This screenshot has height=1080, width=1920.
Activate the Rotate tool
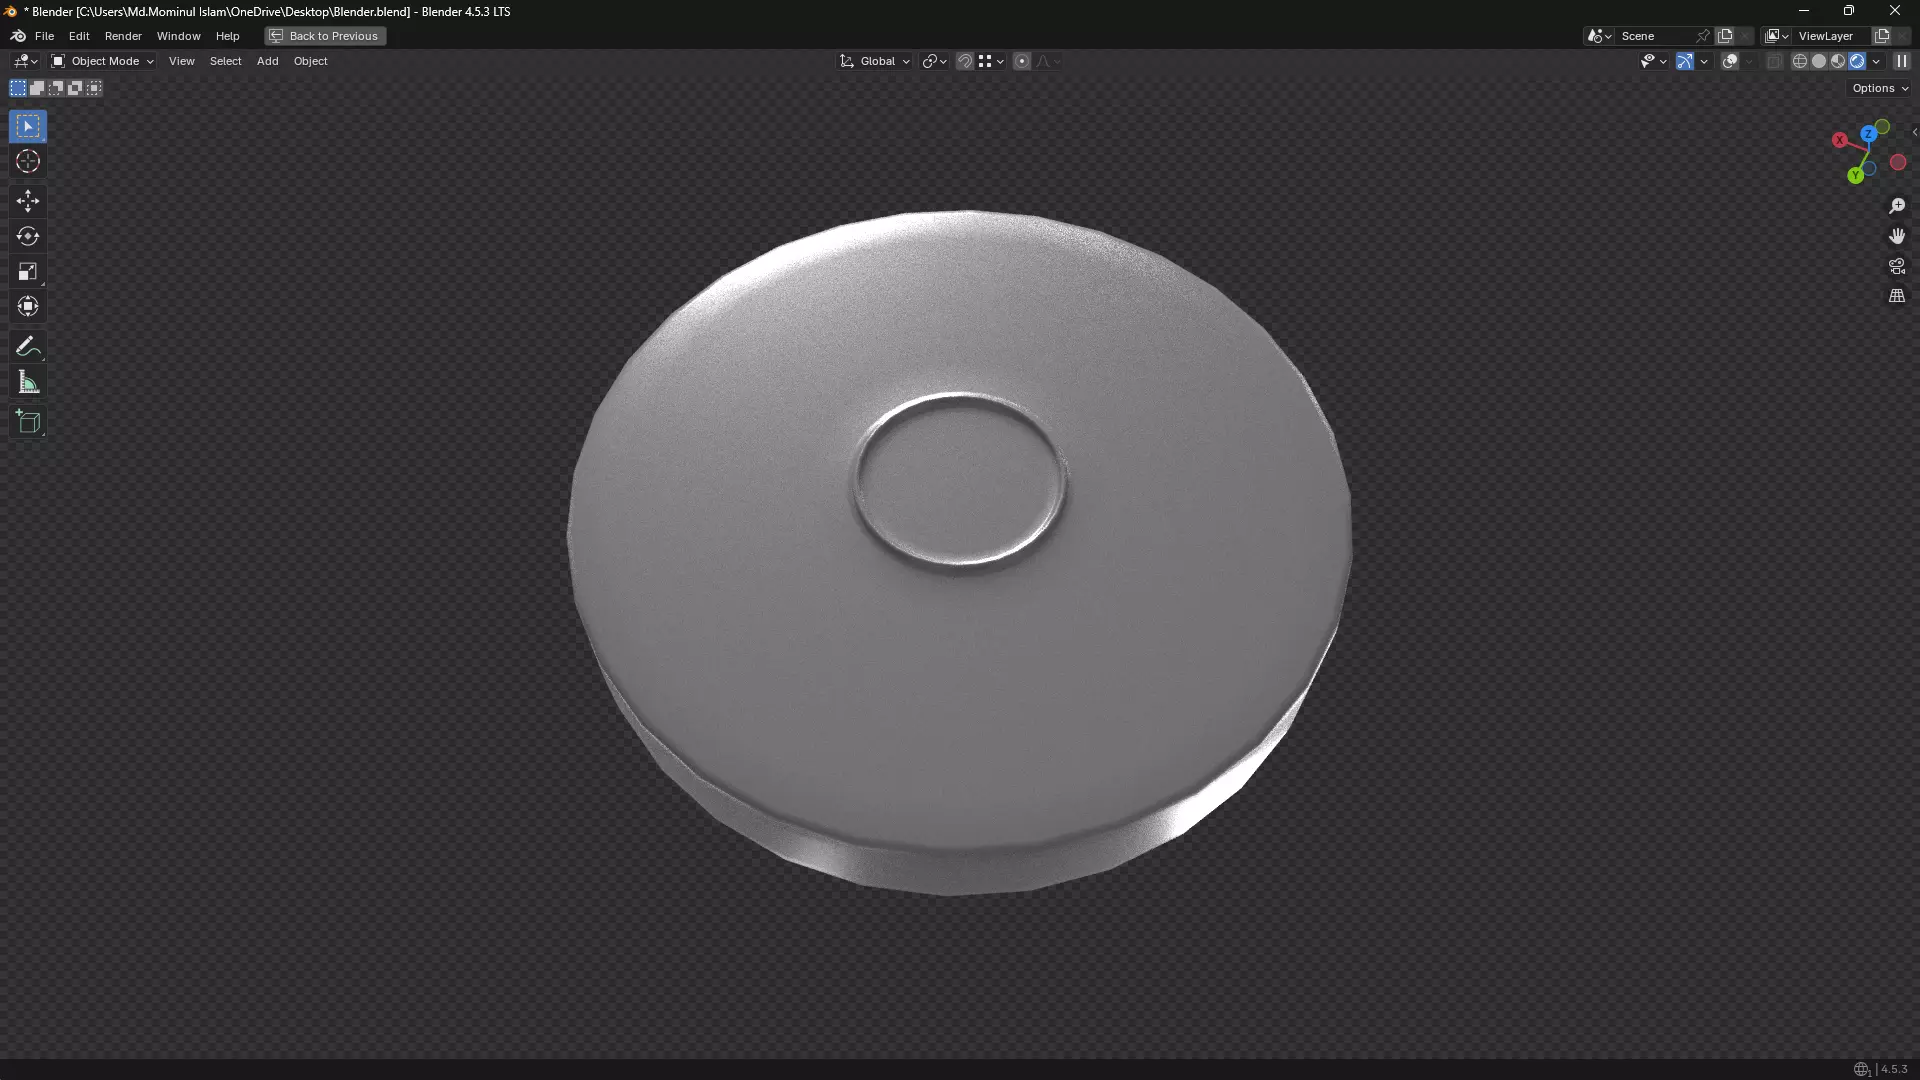(x=28, y=236)
